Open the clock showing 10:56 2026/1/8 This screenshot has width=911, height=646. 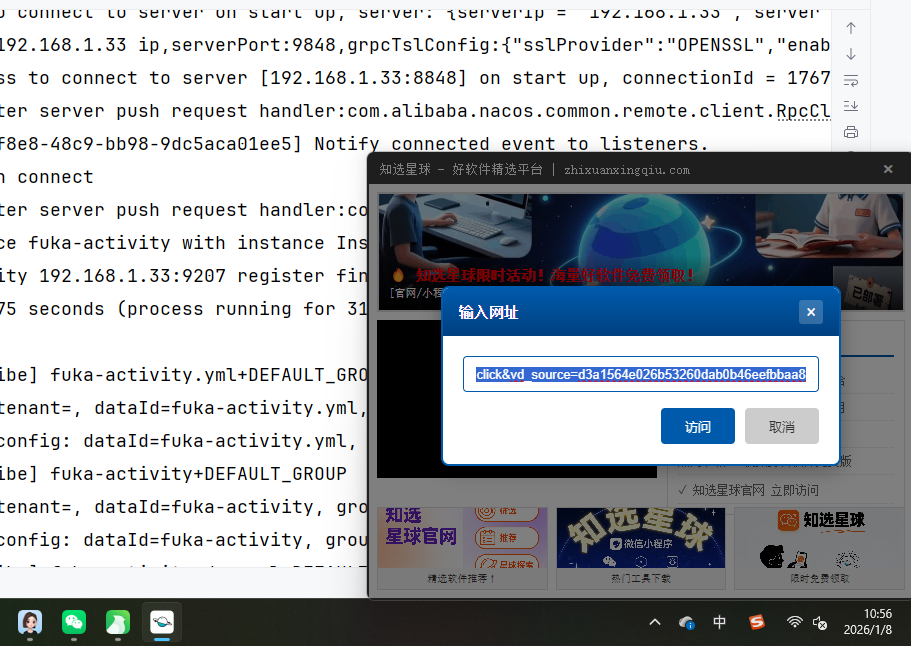[868, 622]
